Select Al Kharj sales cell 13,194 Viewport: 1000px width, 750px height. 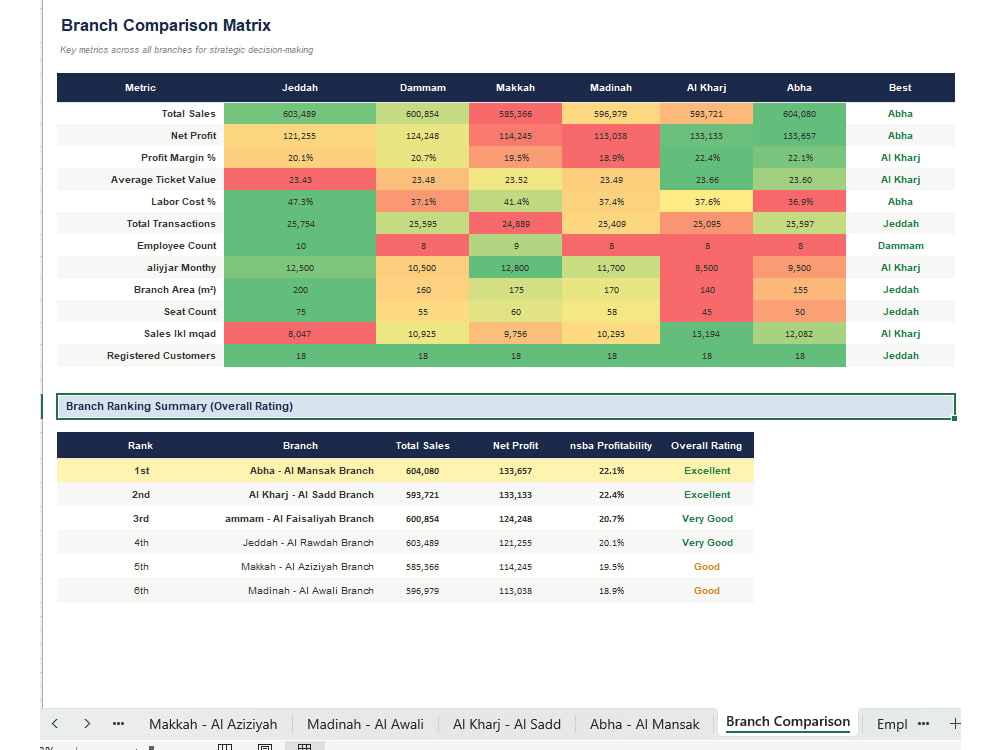click(x=707, y=334)
